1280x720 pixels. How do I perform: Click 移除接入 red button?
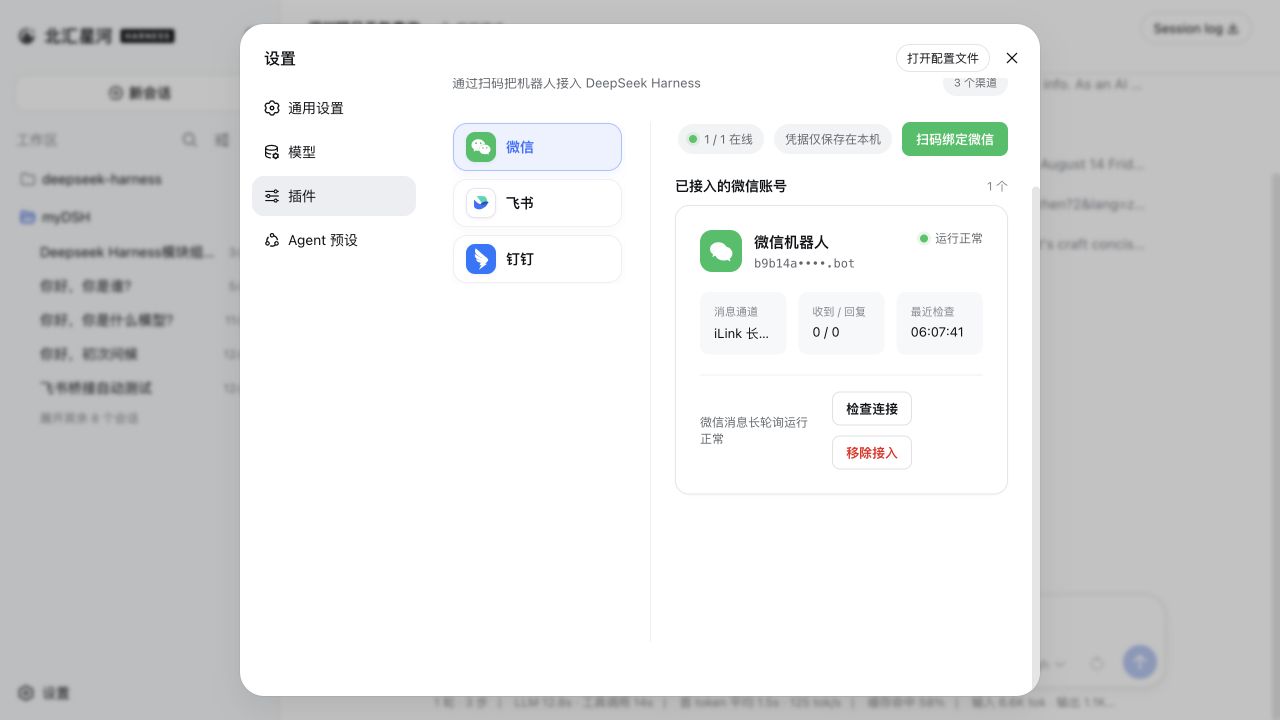pos(872,453)
